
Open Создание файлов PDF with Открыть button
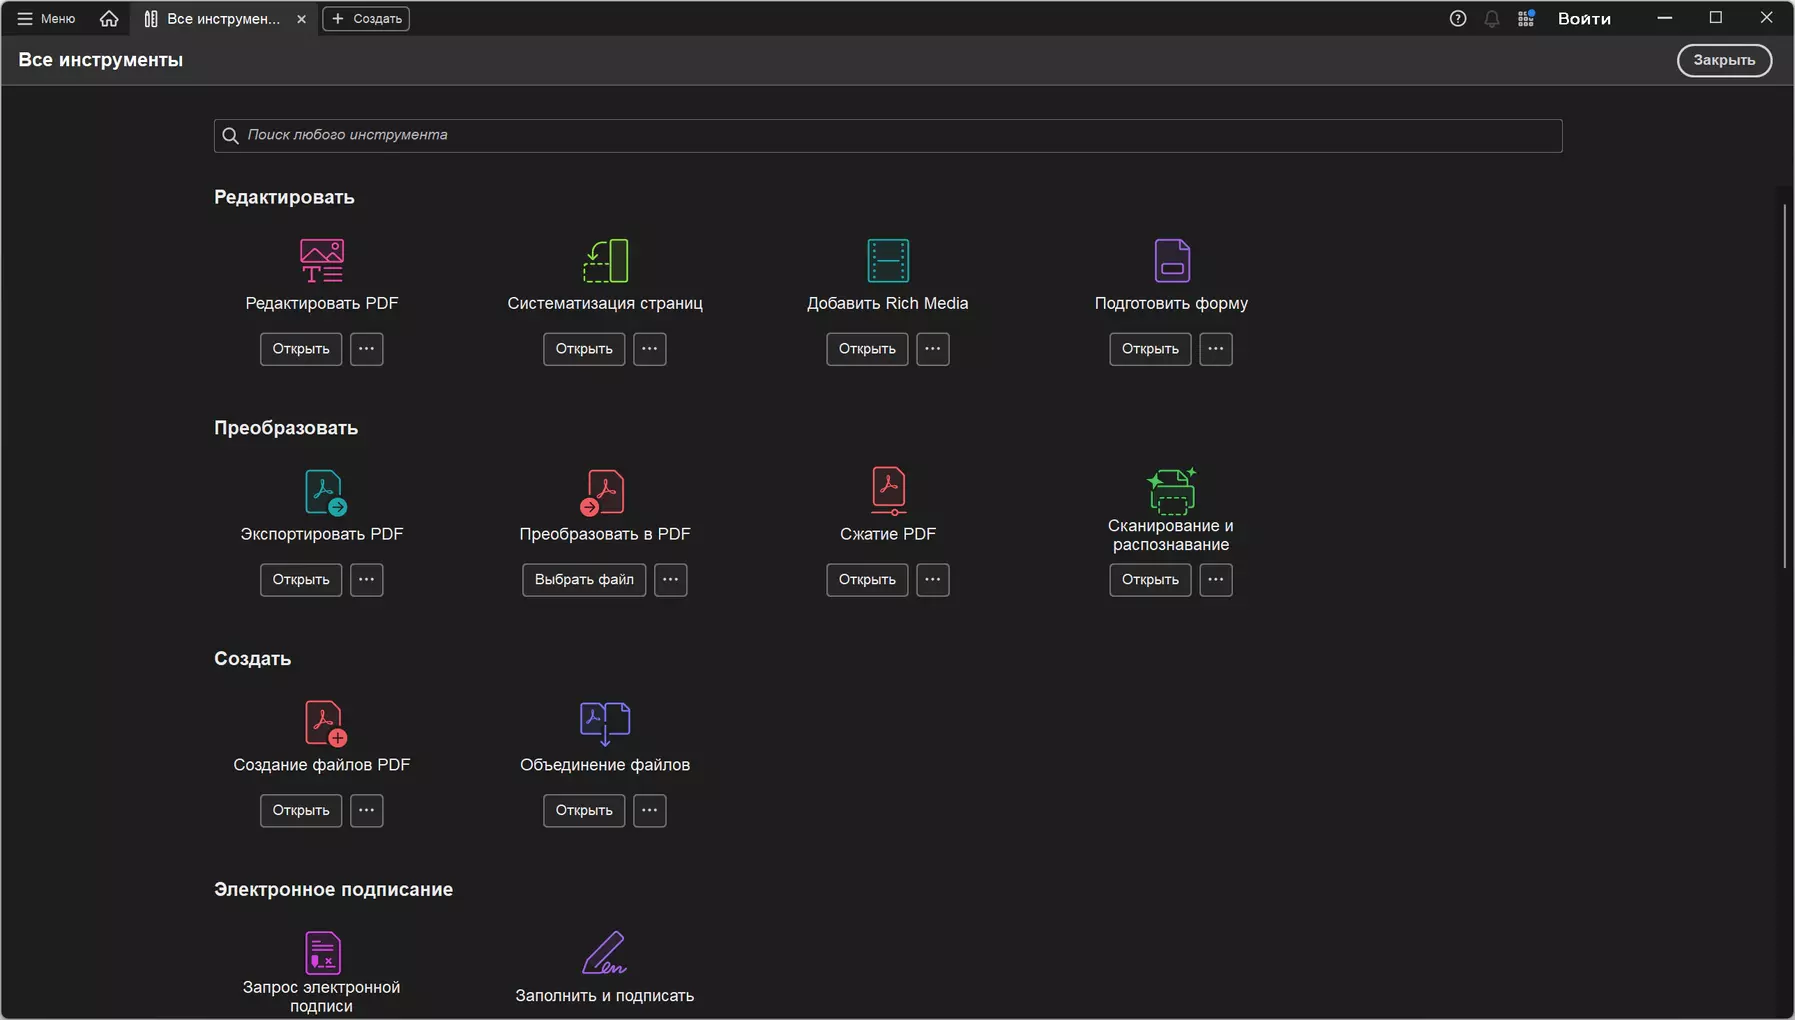click(x=301, y=811)
